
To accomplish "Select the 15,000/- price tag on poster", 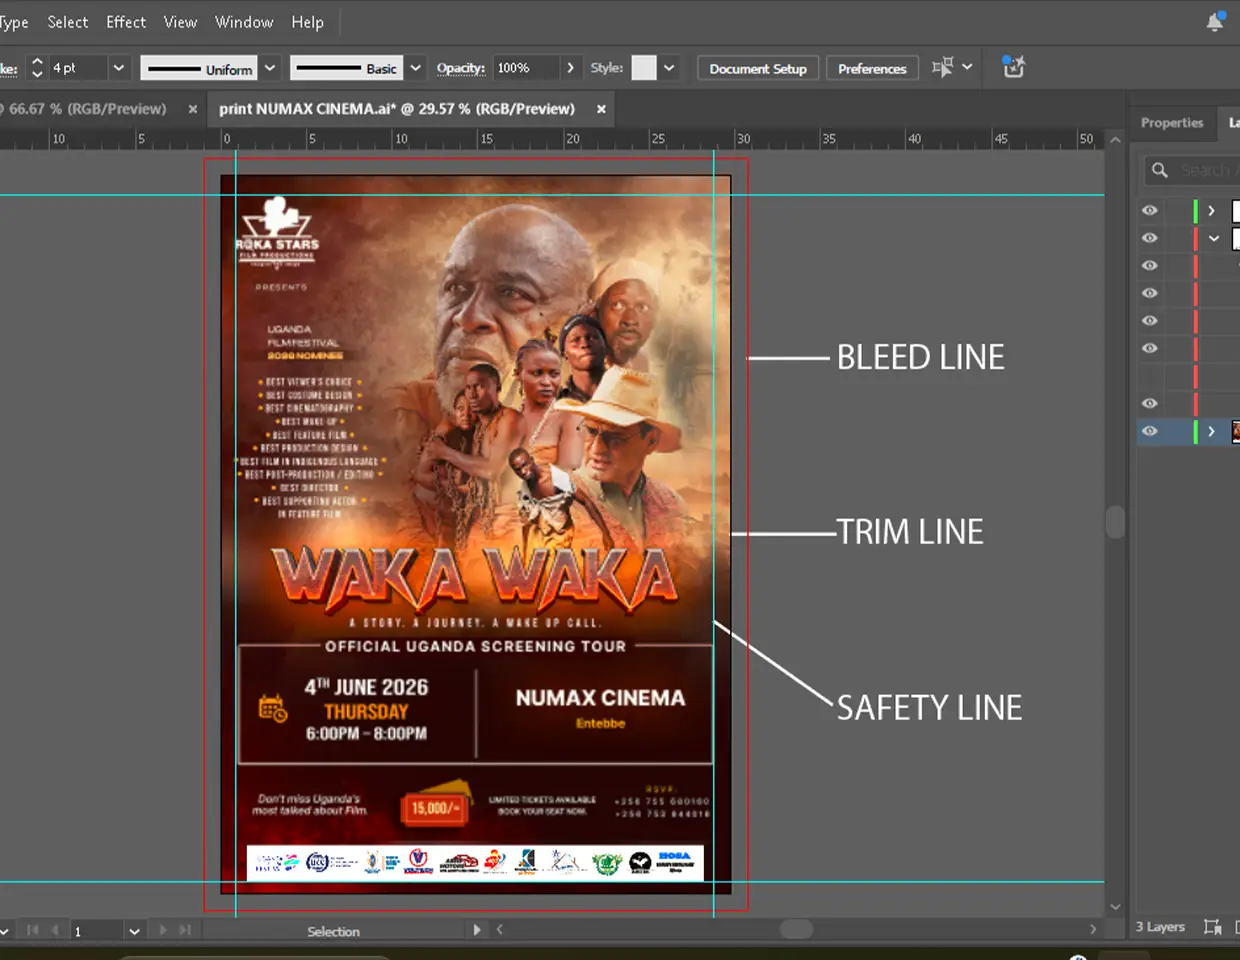I will [436, 806].
